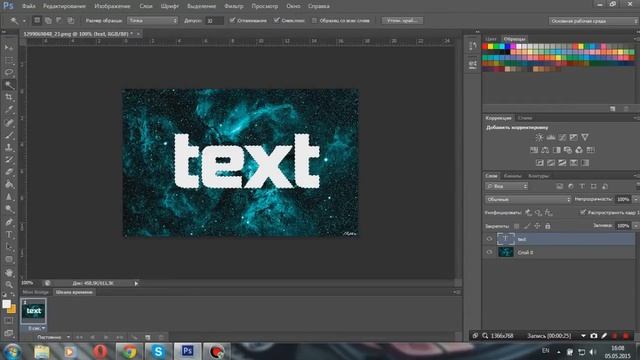Open layer filter kind dropdown (Вид)
This screenshot has height=360, width=640.
coord(507,186)
